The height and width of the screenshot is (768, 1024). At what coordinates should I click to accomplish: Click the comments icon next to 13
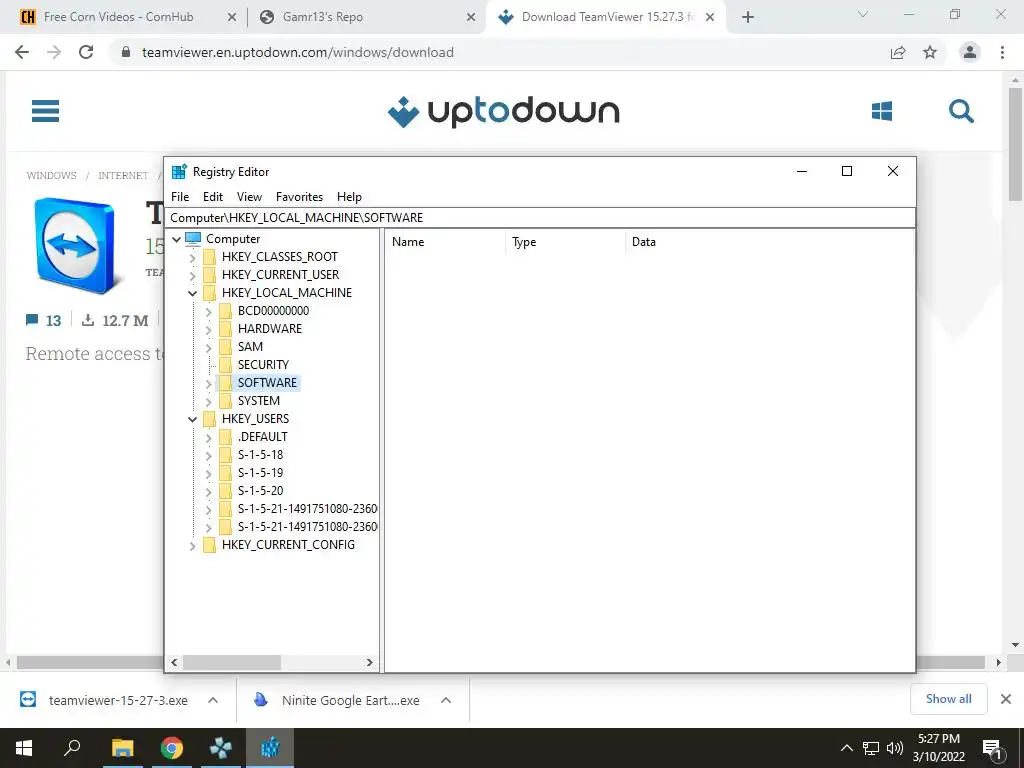[32, 320]
